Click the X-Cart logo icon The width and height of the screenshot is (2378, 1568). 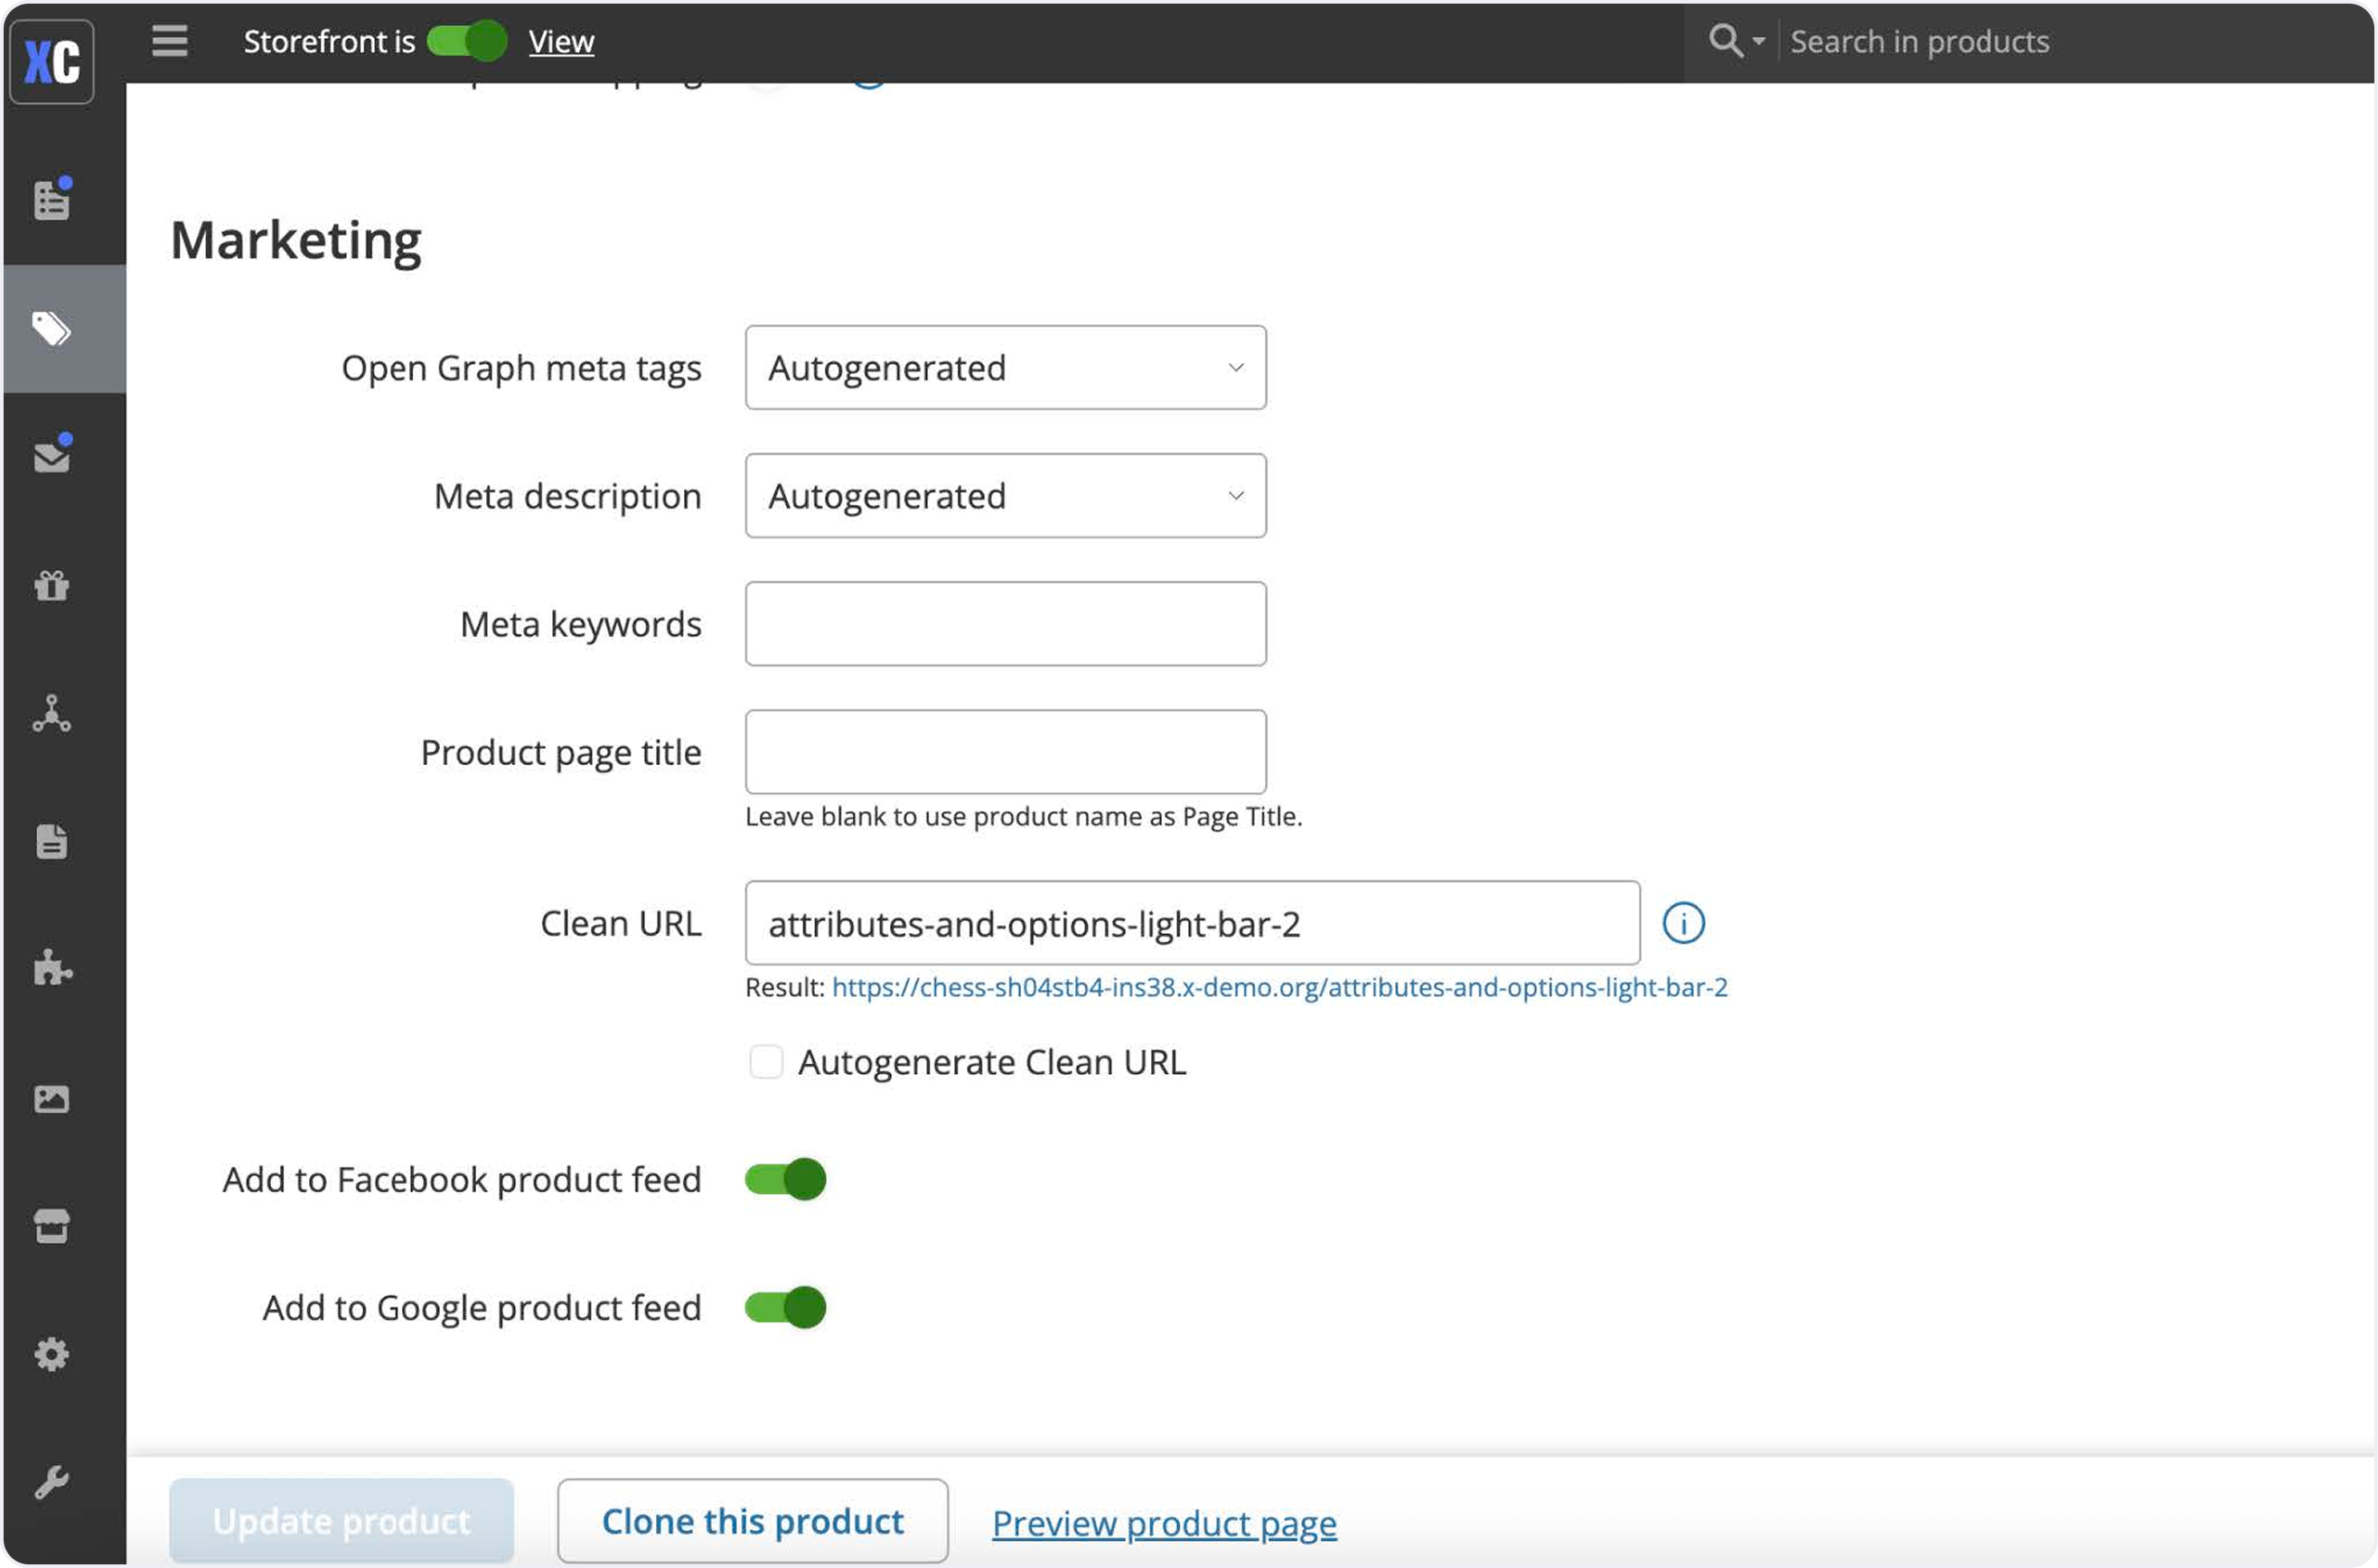(52, 61)
